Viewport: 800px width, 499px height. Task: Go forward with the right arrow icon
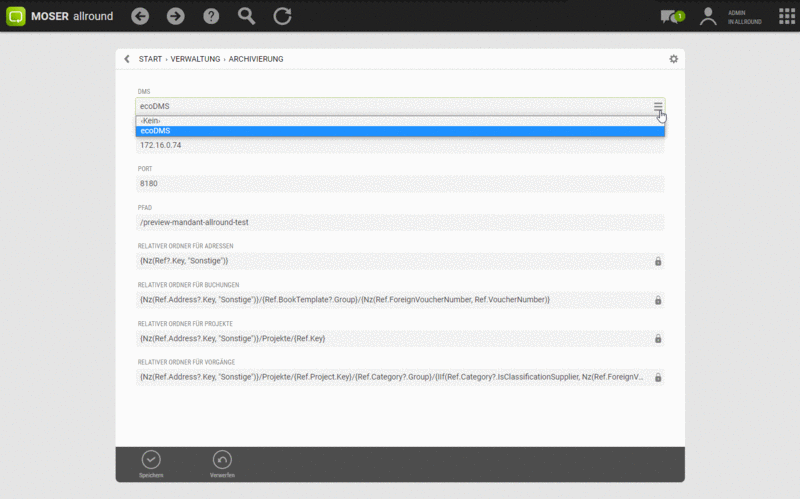tap(176, 16)
